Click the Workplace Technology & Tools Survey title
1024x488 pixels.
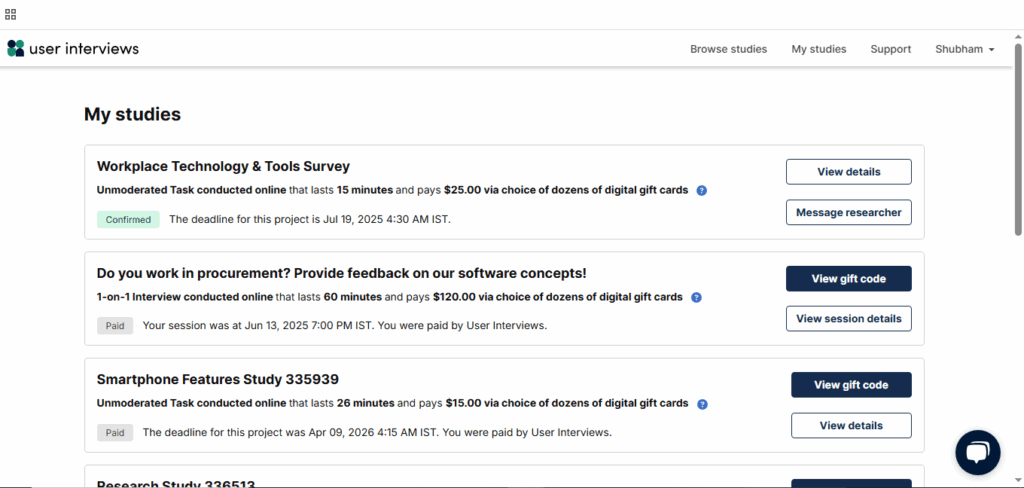(223, 166)
